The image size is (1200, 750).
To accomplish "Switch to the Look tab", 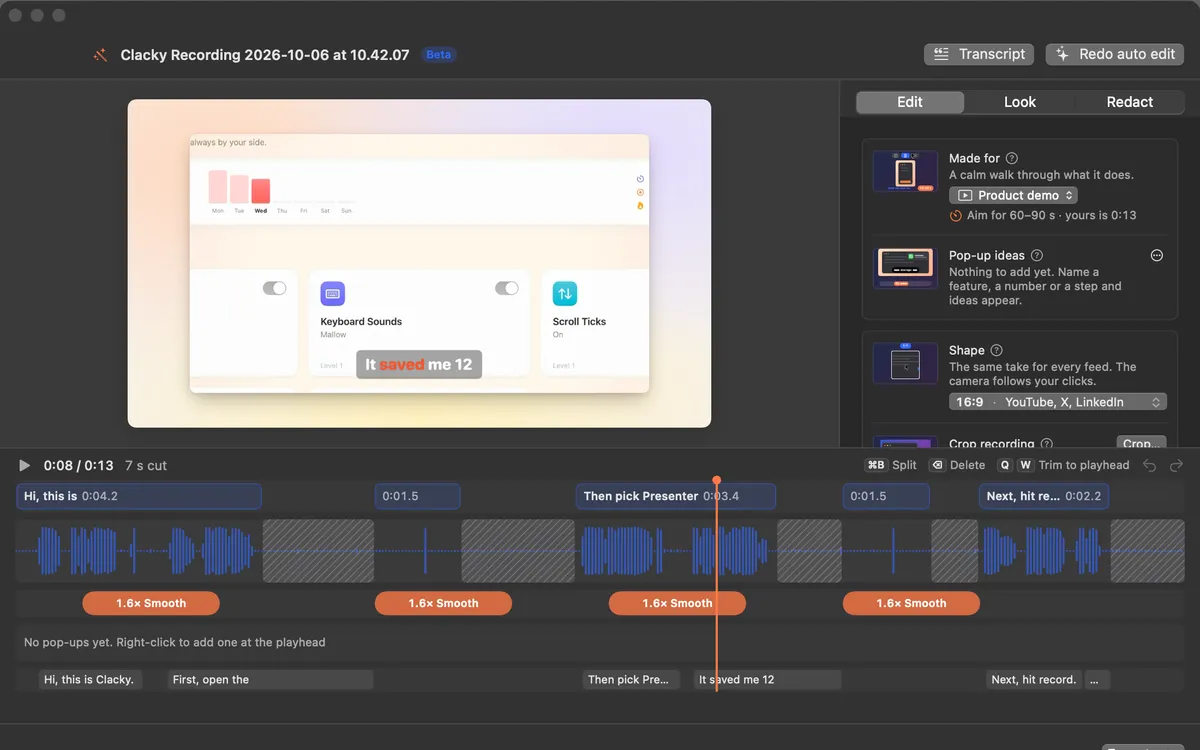I will tap(1020, 102).
